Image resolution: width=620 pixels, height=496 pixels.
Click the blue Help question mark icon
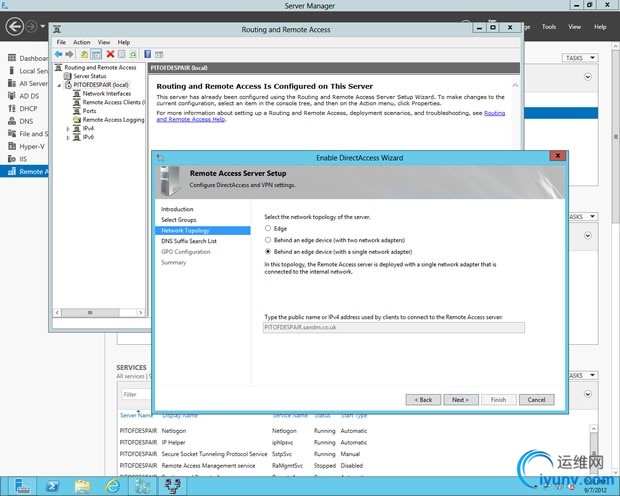point(147,54)
